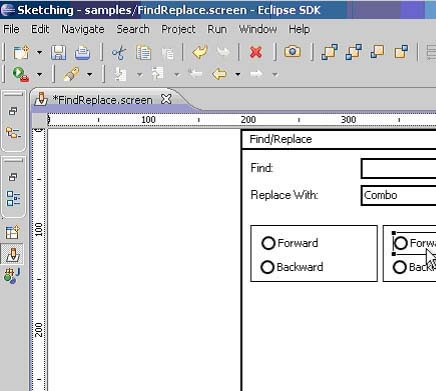This screenshot has height=391, width=436.
Task: Open the Search menu
Action: click(x=133, y=29)
